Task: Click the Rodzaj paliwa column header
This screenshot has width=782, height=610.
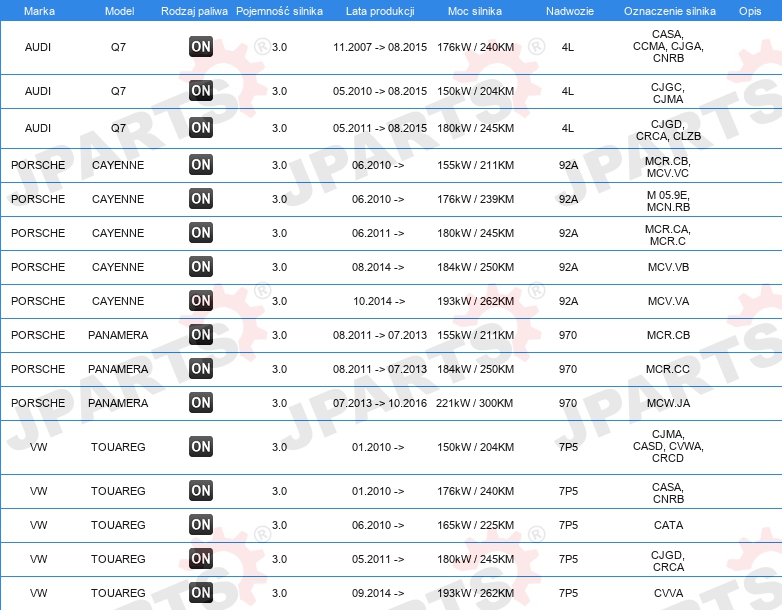Action: coord(195,11)
